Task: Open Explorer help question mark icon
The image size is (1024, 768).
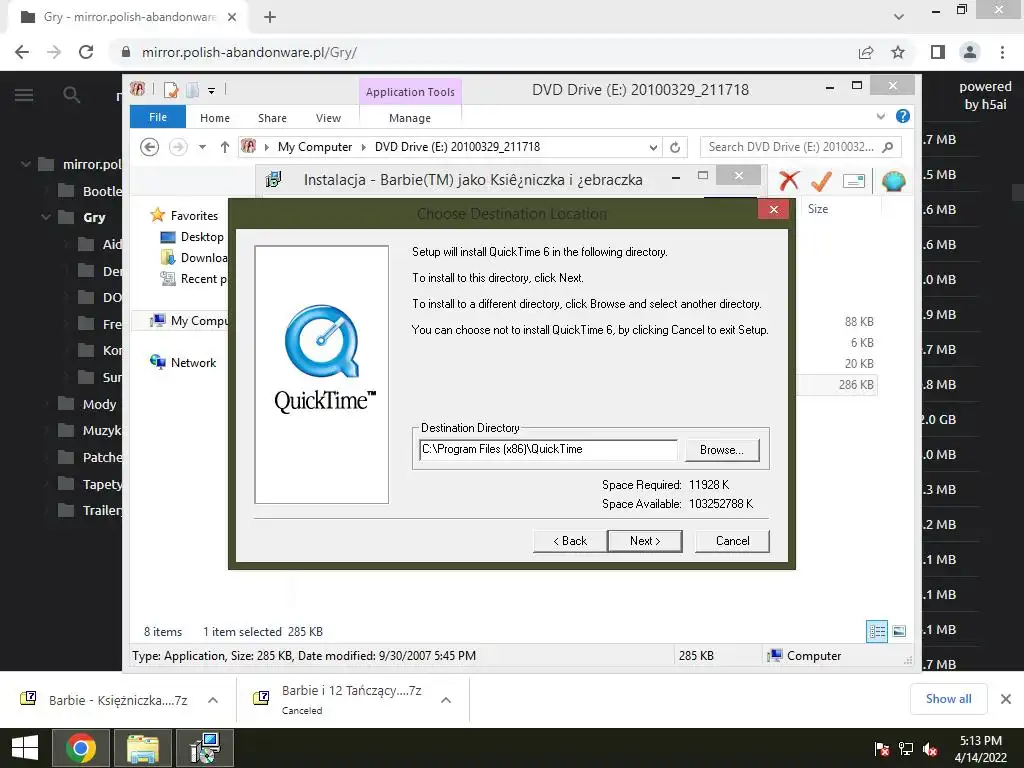Action: (x=903, y=116)
